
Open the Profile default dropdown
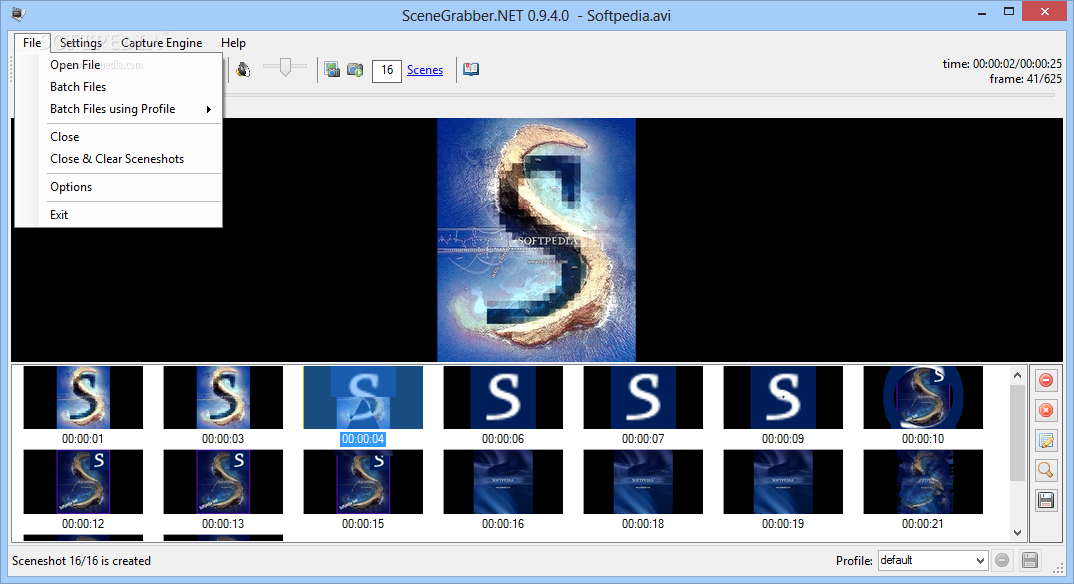pyautogui.click(x=933, y=560)
